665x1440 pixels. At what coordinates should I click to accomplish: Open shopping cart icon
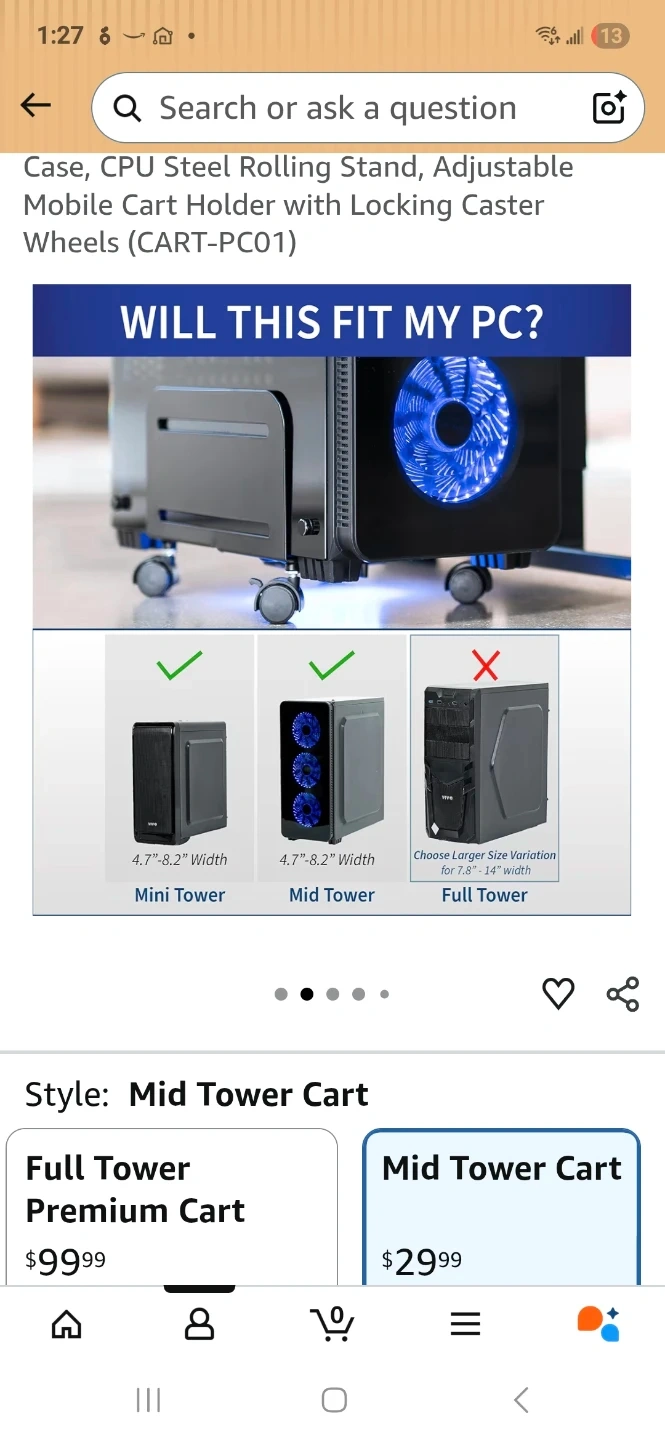pos(333,1323)
